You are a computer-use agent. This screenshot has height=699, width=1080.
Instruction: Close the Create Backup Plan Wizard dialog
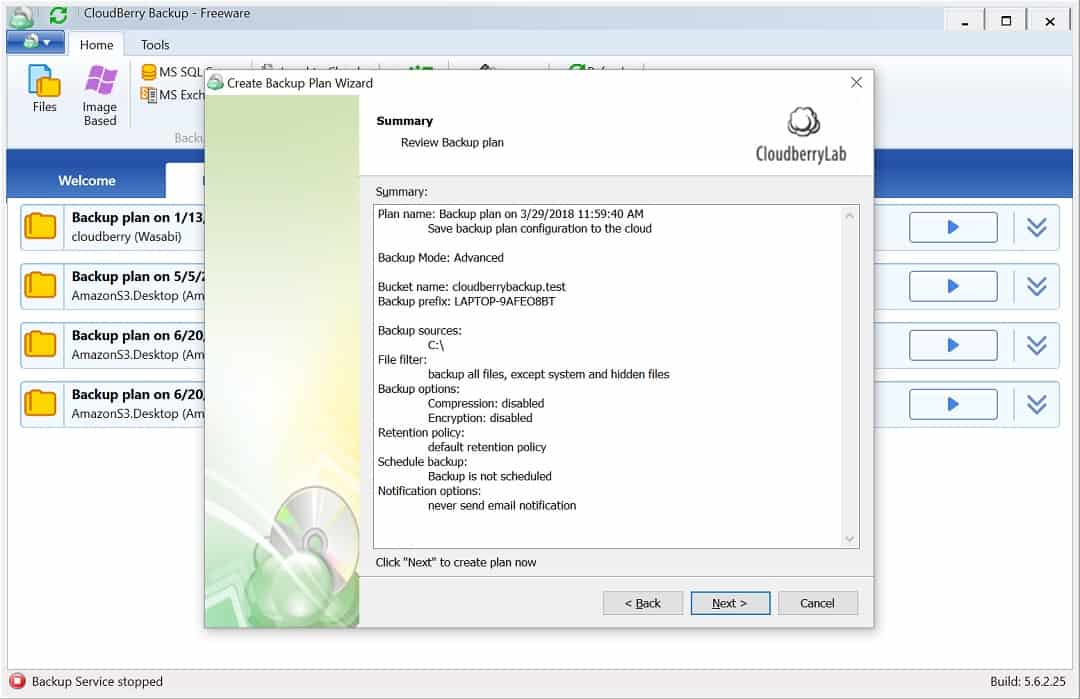[x=856, y=83]
